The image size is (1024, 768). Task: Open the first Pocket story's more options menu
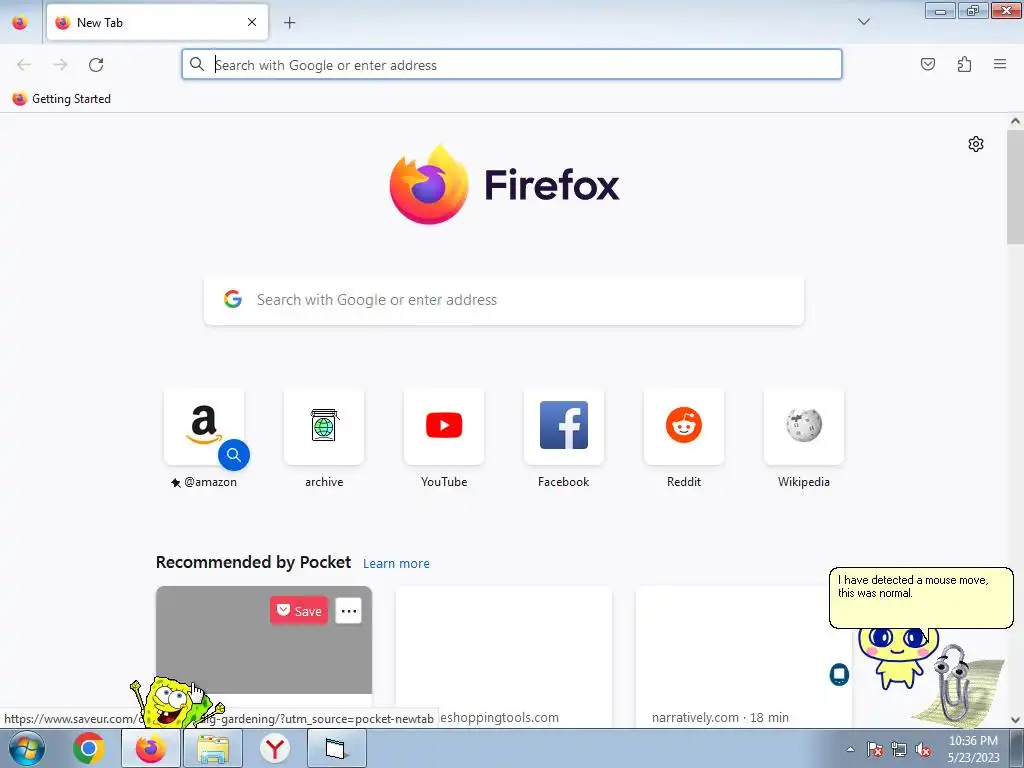click(349, 611)
